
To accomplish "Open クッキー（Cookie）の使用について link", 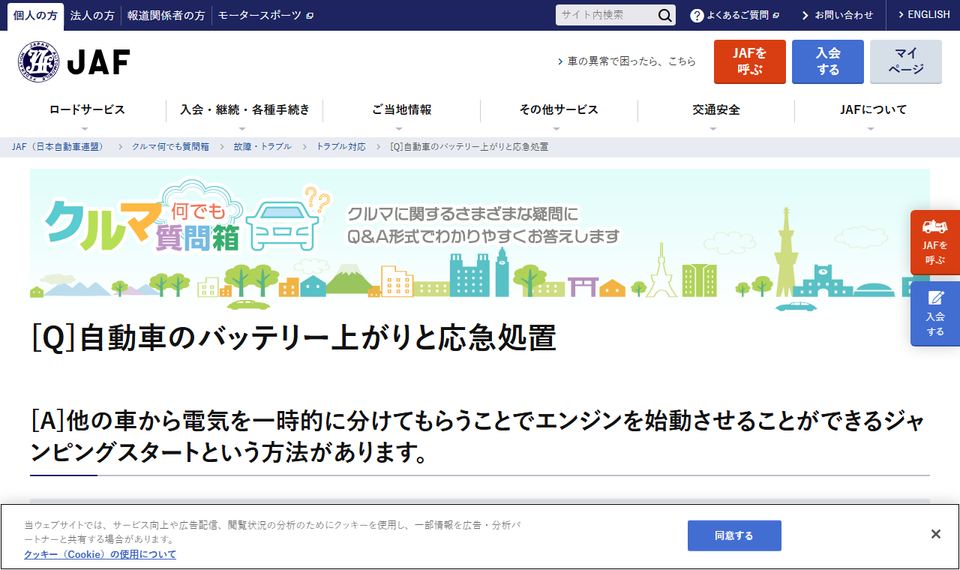I will click(100, 554).
